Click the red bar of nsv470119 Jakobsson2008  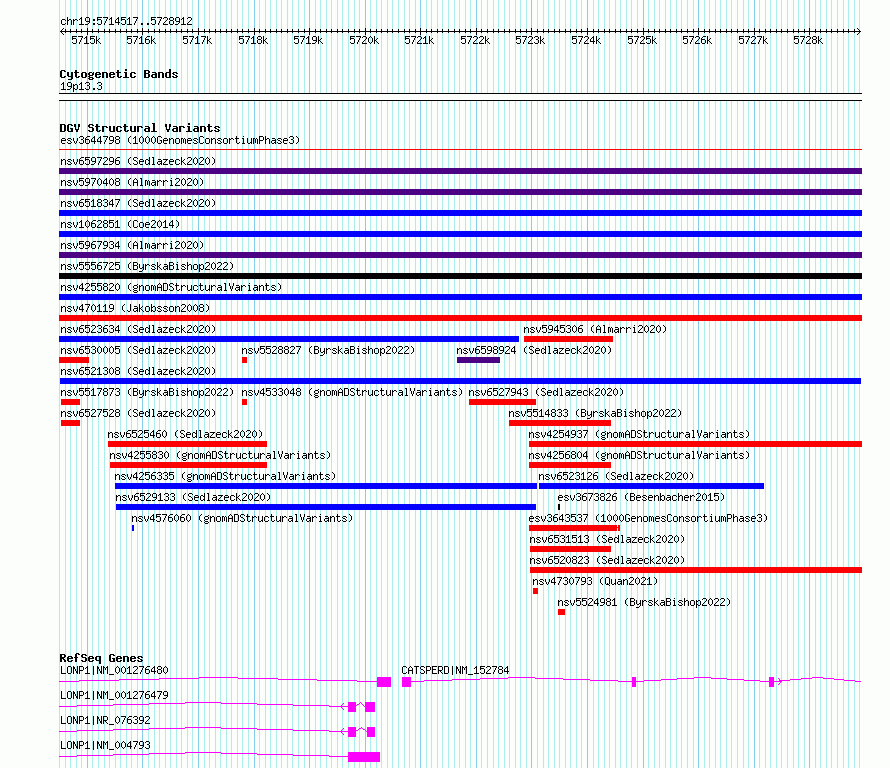460,318
